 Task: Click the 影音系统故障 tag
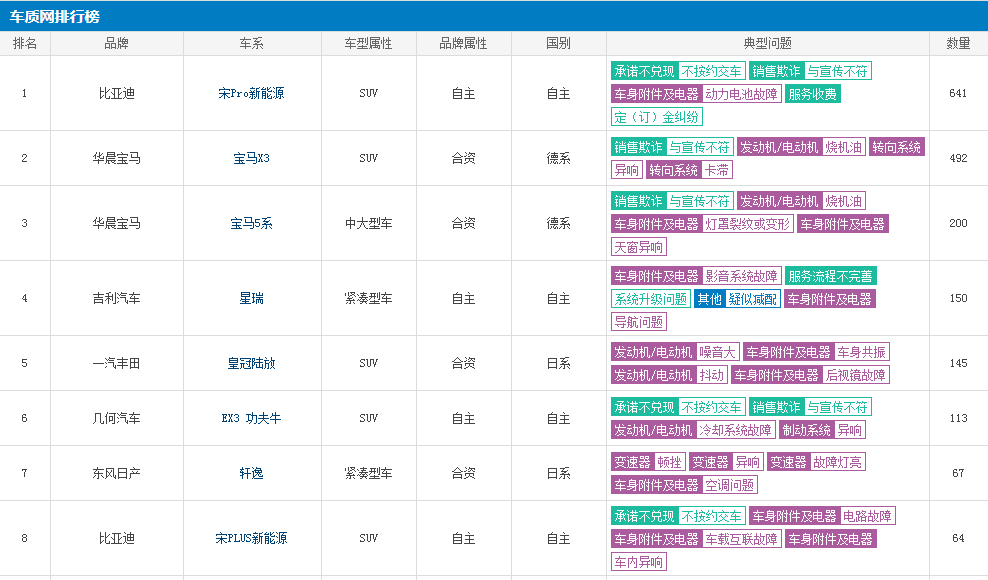click(x=741, y=276)
